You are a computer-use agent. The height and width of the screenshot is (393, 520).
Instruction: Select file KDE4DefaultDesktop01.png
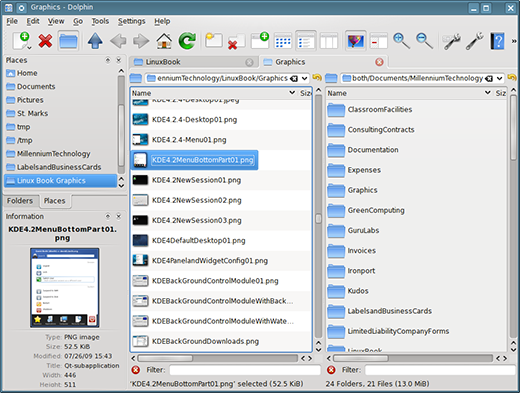[x=198, y=241]
